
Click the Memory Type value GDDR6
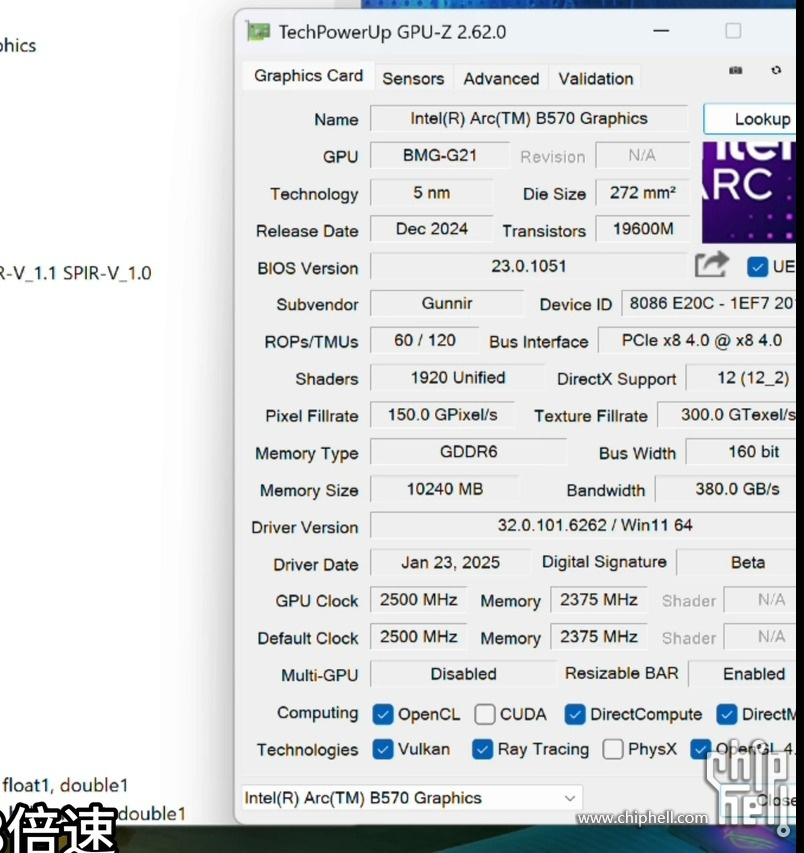468,452
